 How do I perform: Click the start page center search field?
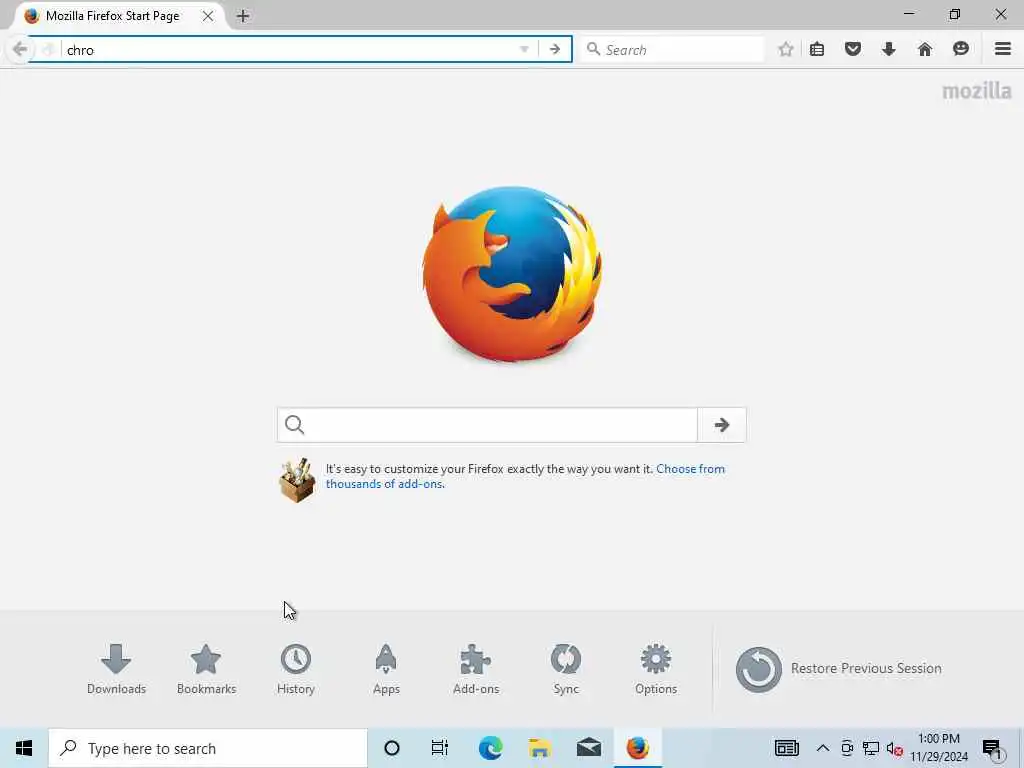tap(487, 425)
